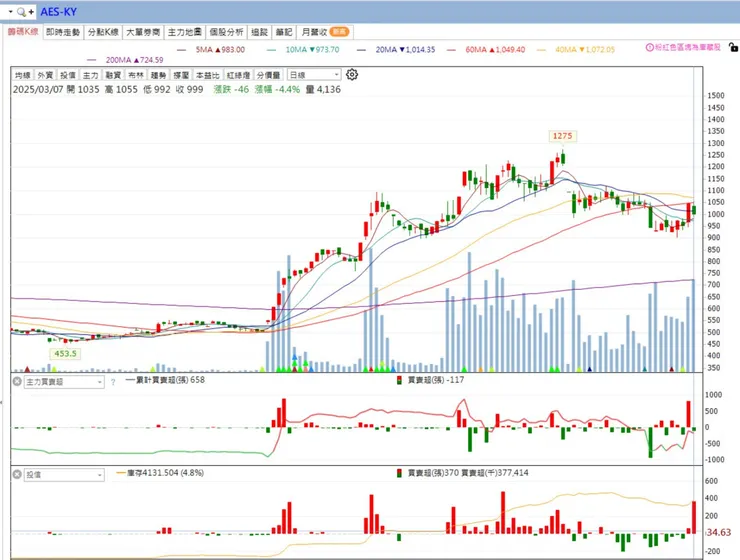Open the small dropdown arrow left of the search icon
This screenshot has width=740, height=560.
[x=10, y=11]
